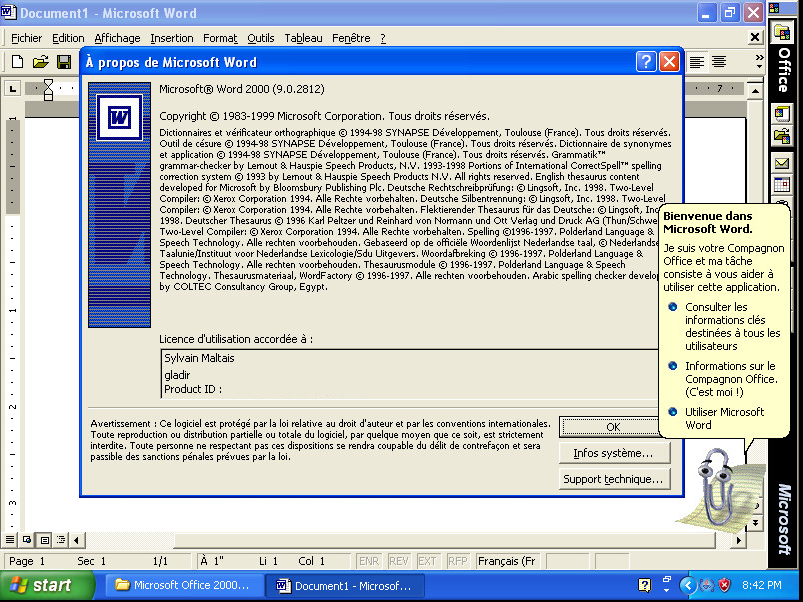Open the Edition menu
Viewport: 803px width, 602px height.
click(68, 38)
